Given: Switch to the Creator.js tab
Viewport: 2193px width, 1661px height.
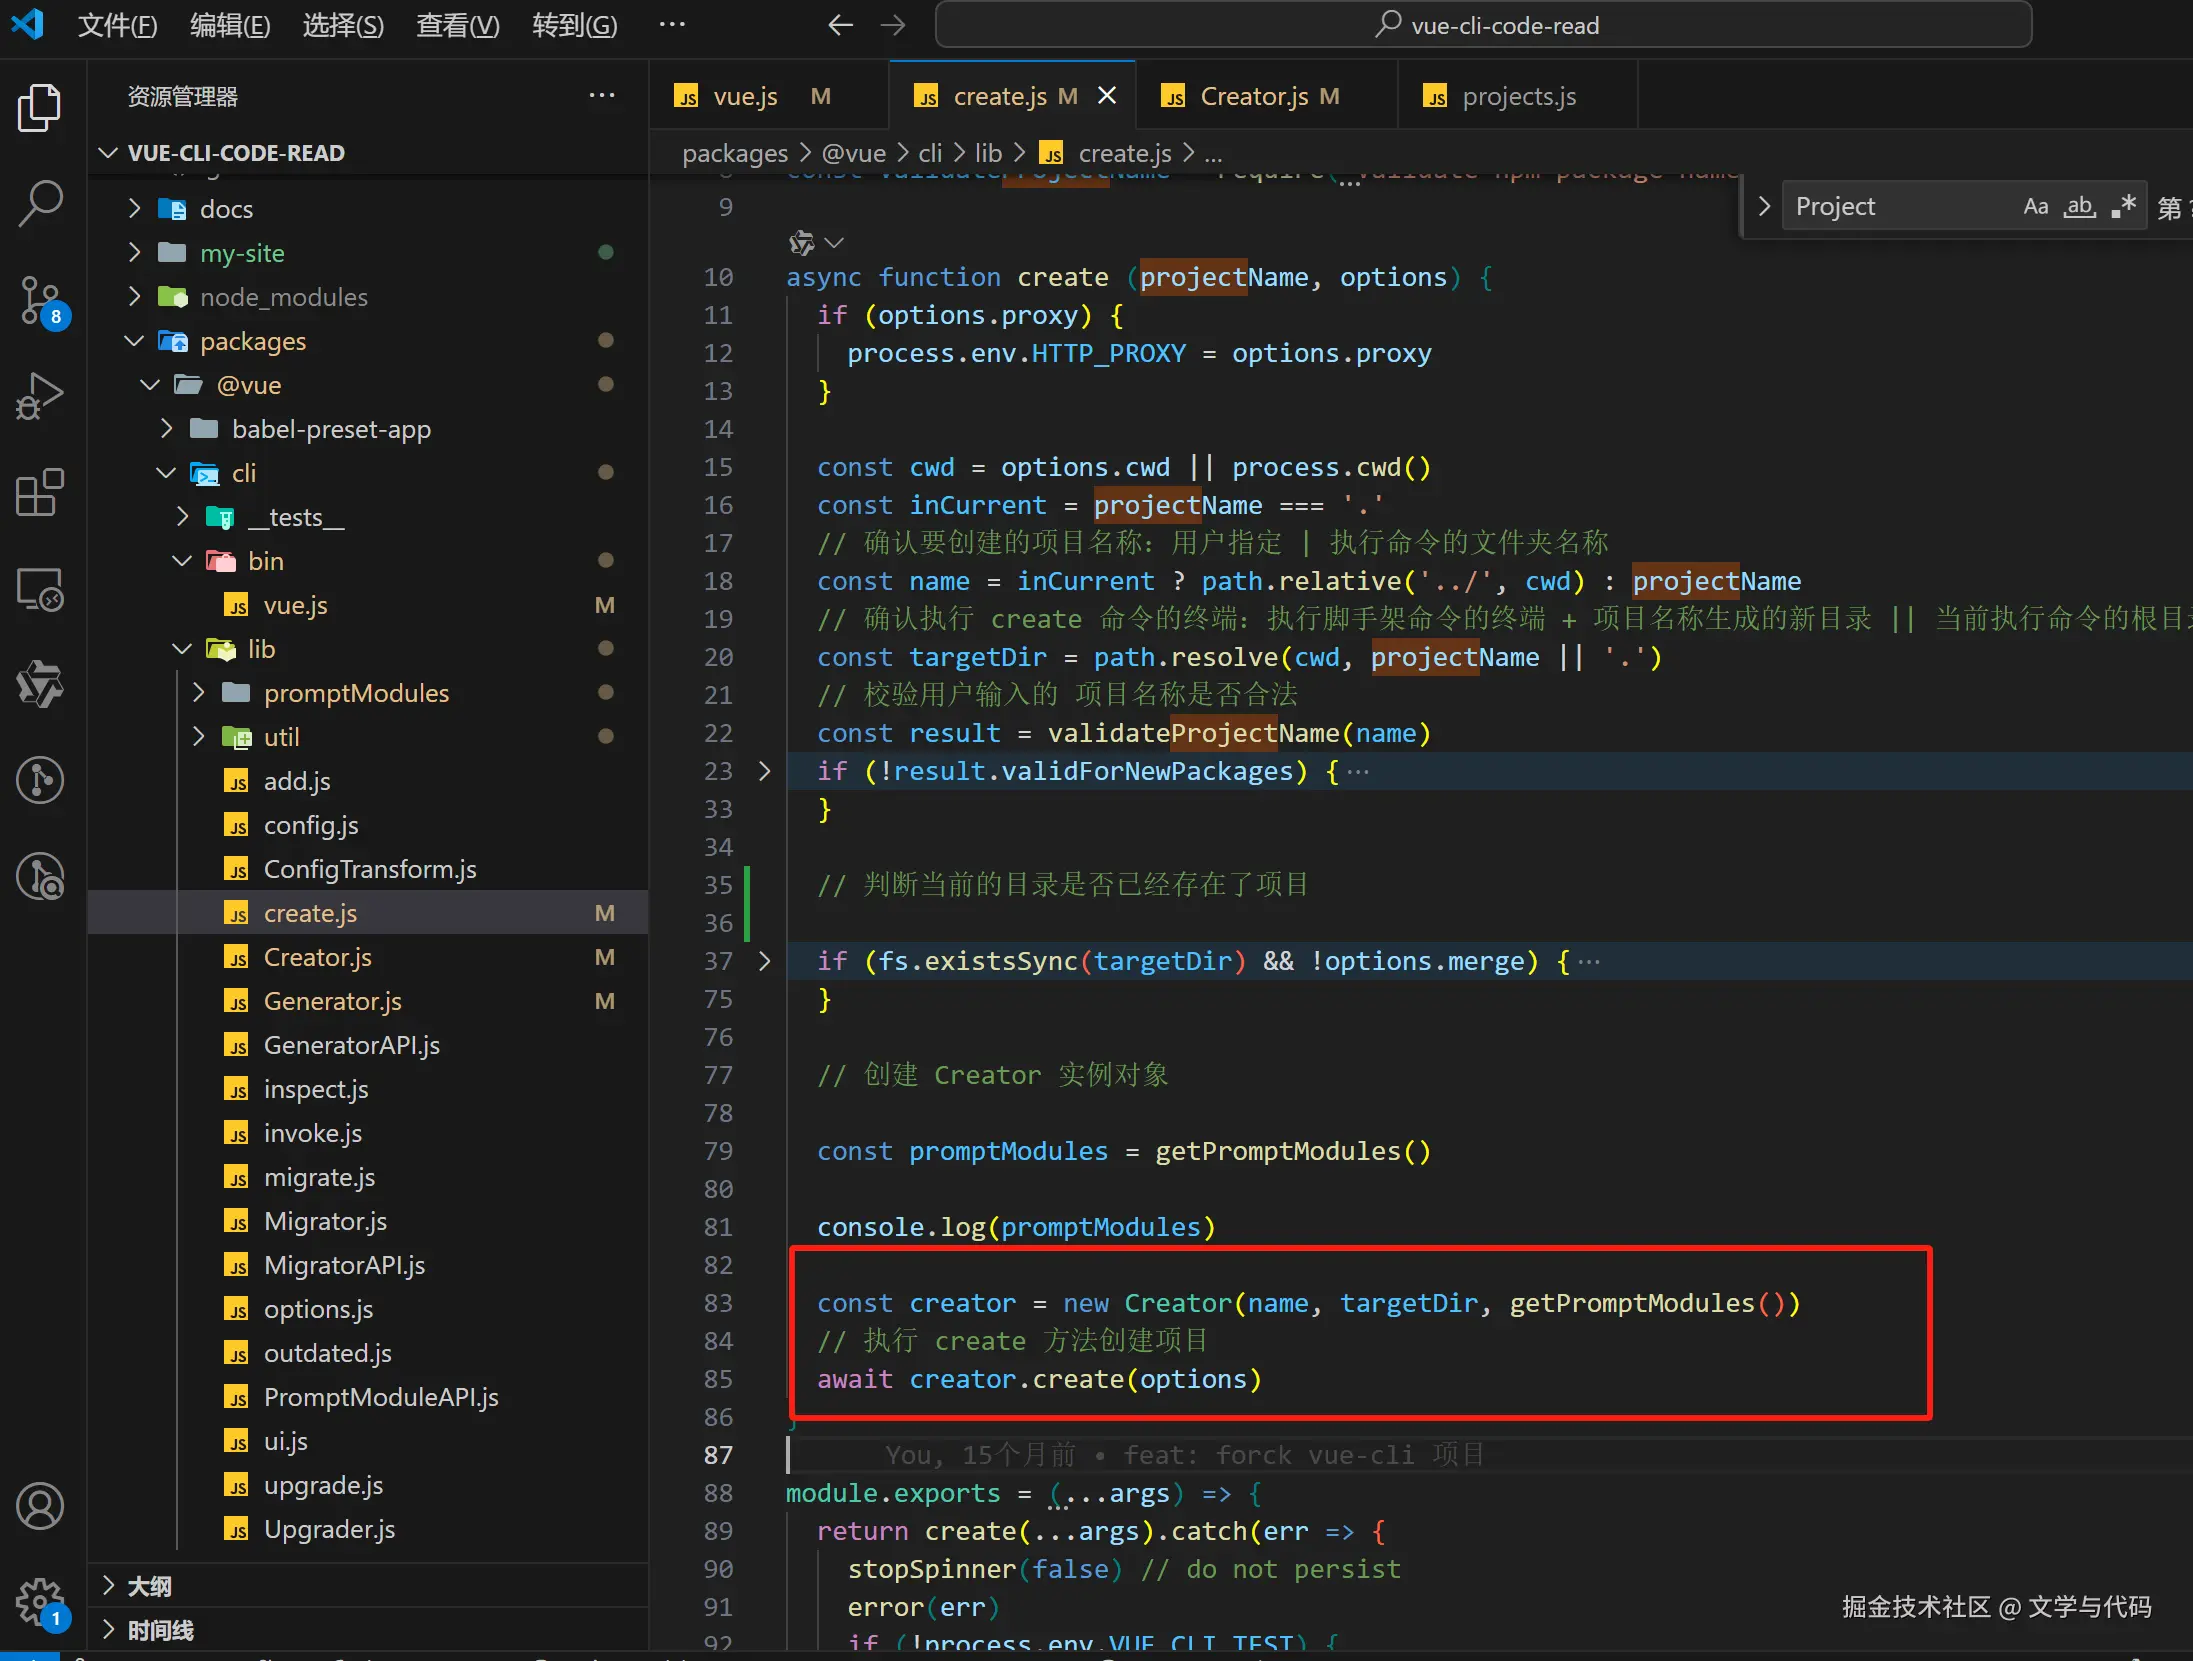Looking at the screenshot, I should pyautogui.click(x=1254, y=96).
